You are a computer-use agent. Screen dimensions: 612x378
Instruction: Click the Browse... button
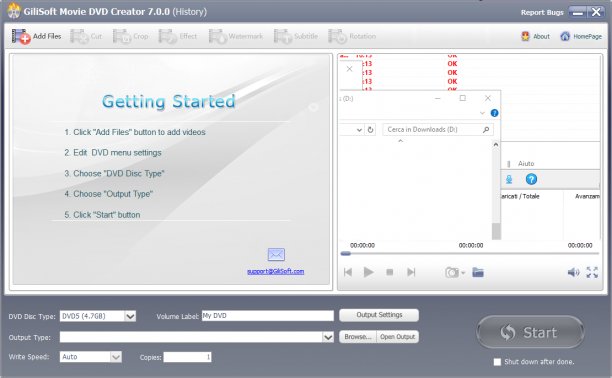[x=358, y=337]
